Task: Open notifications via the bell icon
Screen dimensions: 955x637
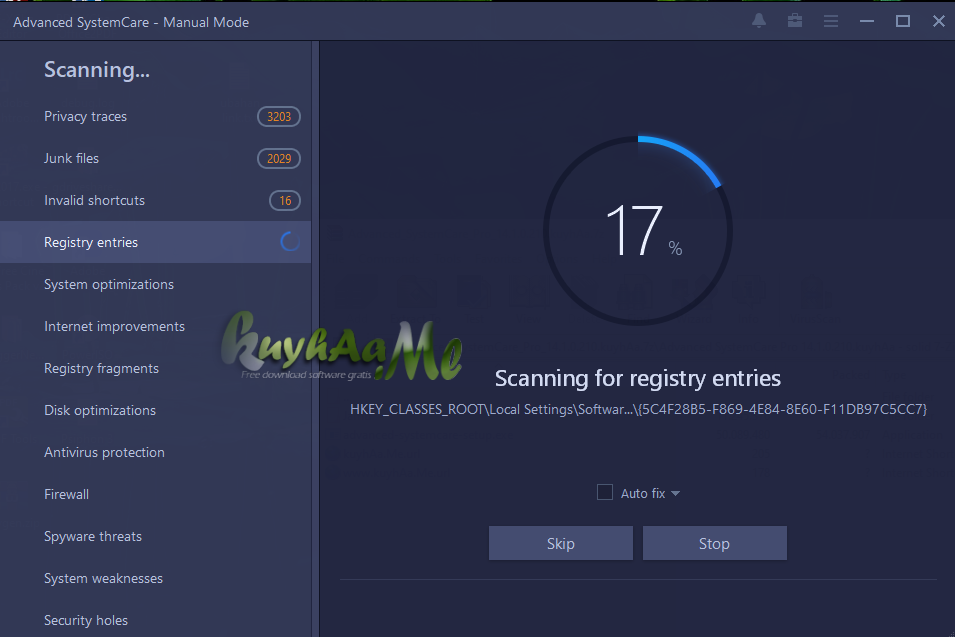Action: [x=759, y=20]
